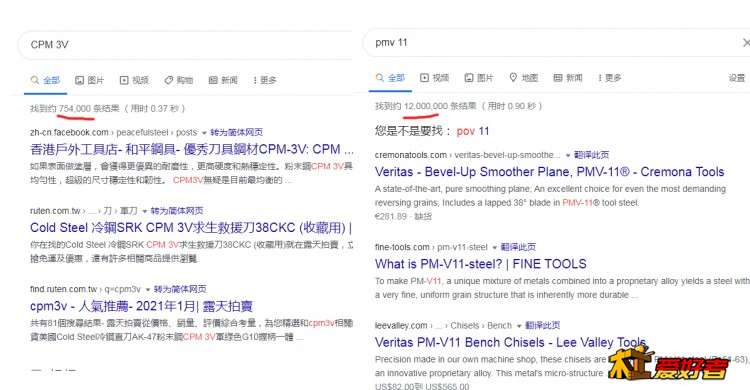Viewport: 750px width, 390px height.
Task: Select the 图片 tab in pmv 11 search
Action: tap(479, 78)
